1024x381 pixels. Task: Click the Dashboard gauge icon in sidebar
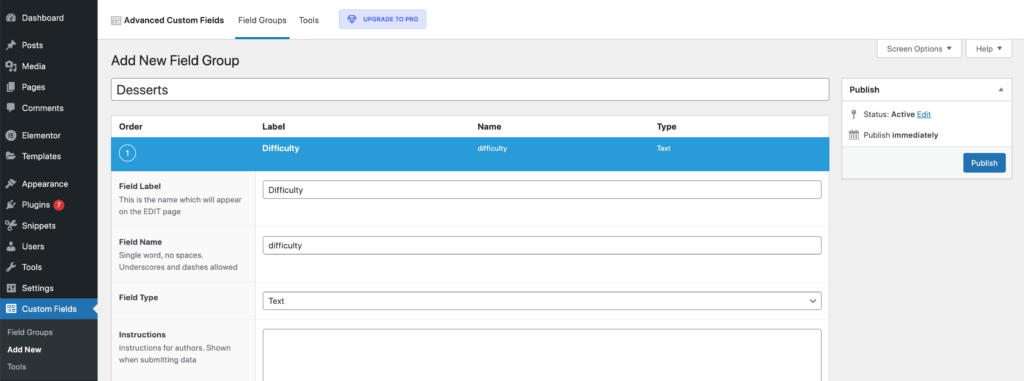point(10,18)
